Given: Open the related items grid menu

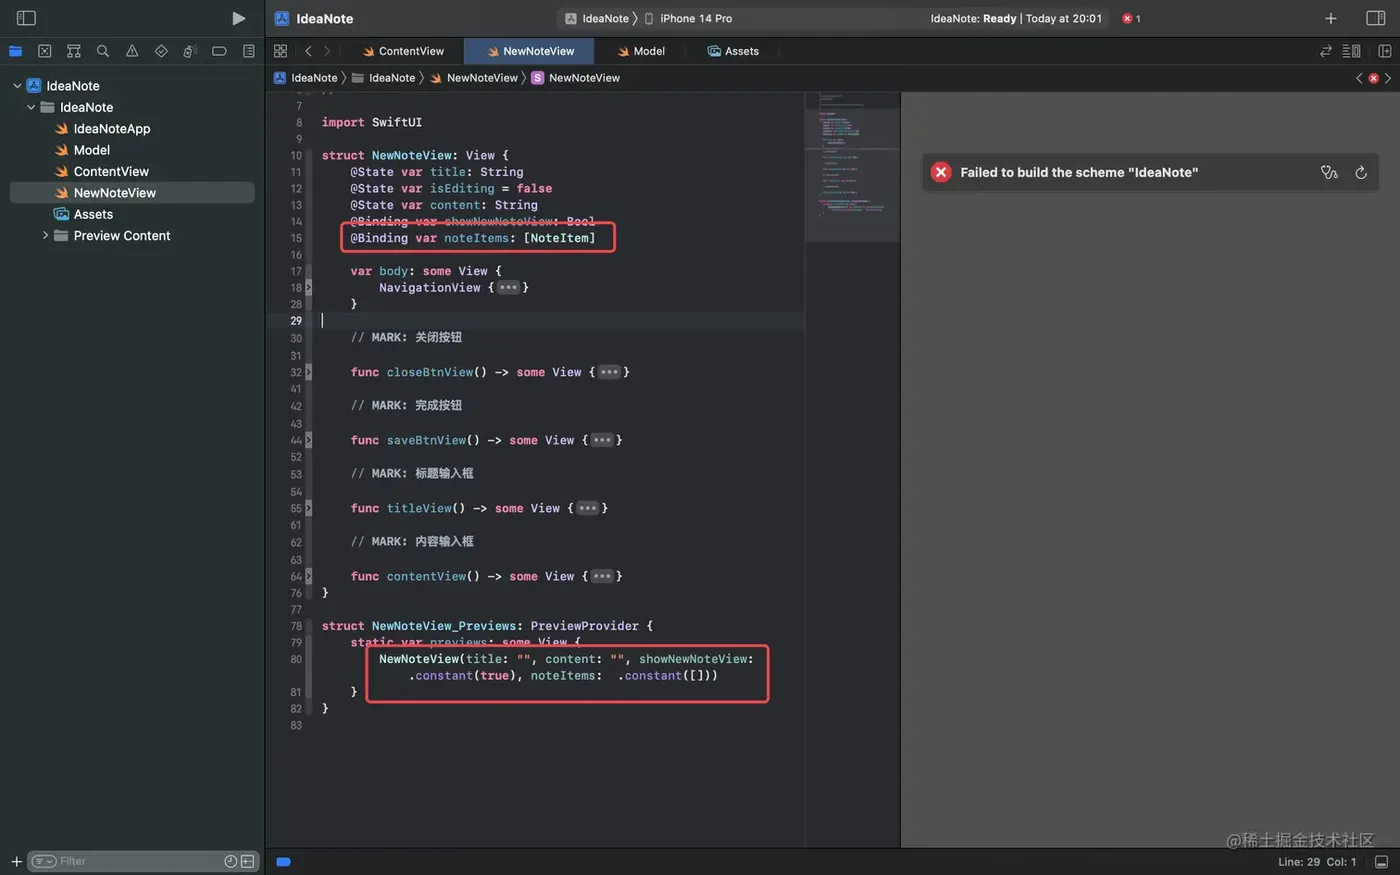Looking at the screenshot, I should [280, 51].
